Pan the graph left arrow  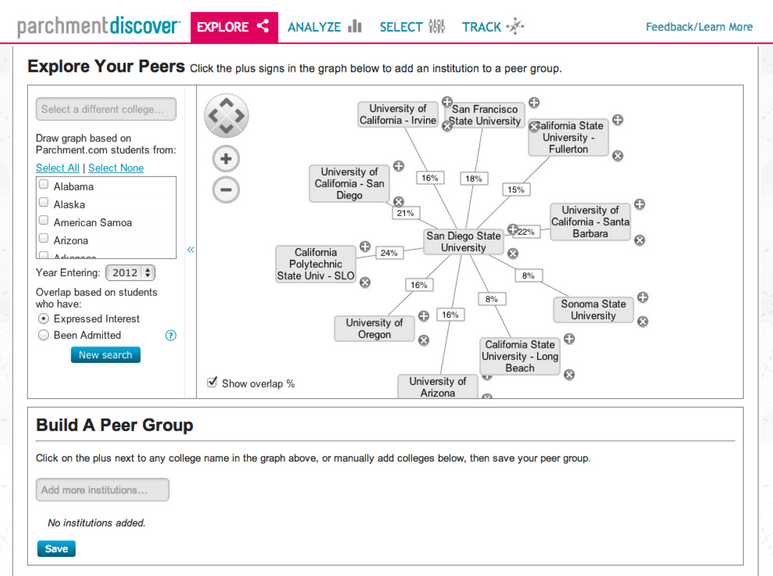[213, 116]
